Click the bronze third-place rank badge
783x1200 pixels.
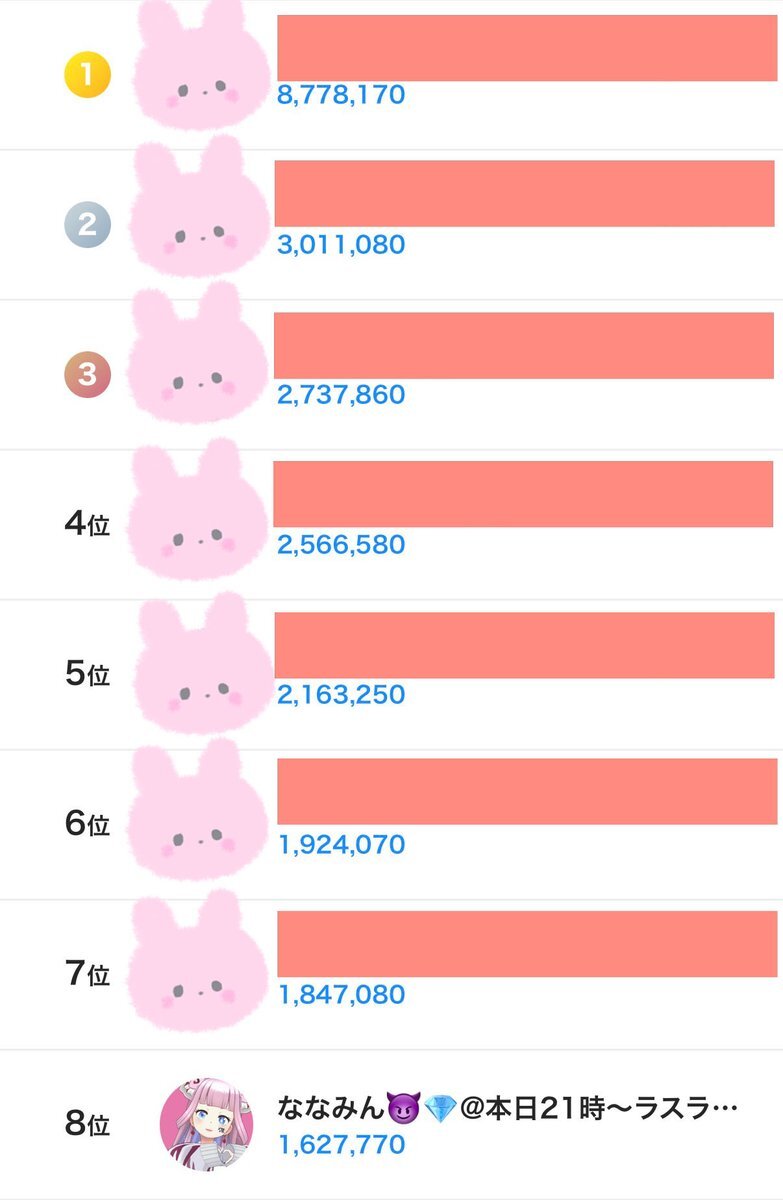(x=87, y=374)
